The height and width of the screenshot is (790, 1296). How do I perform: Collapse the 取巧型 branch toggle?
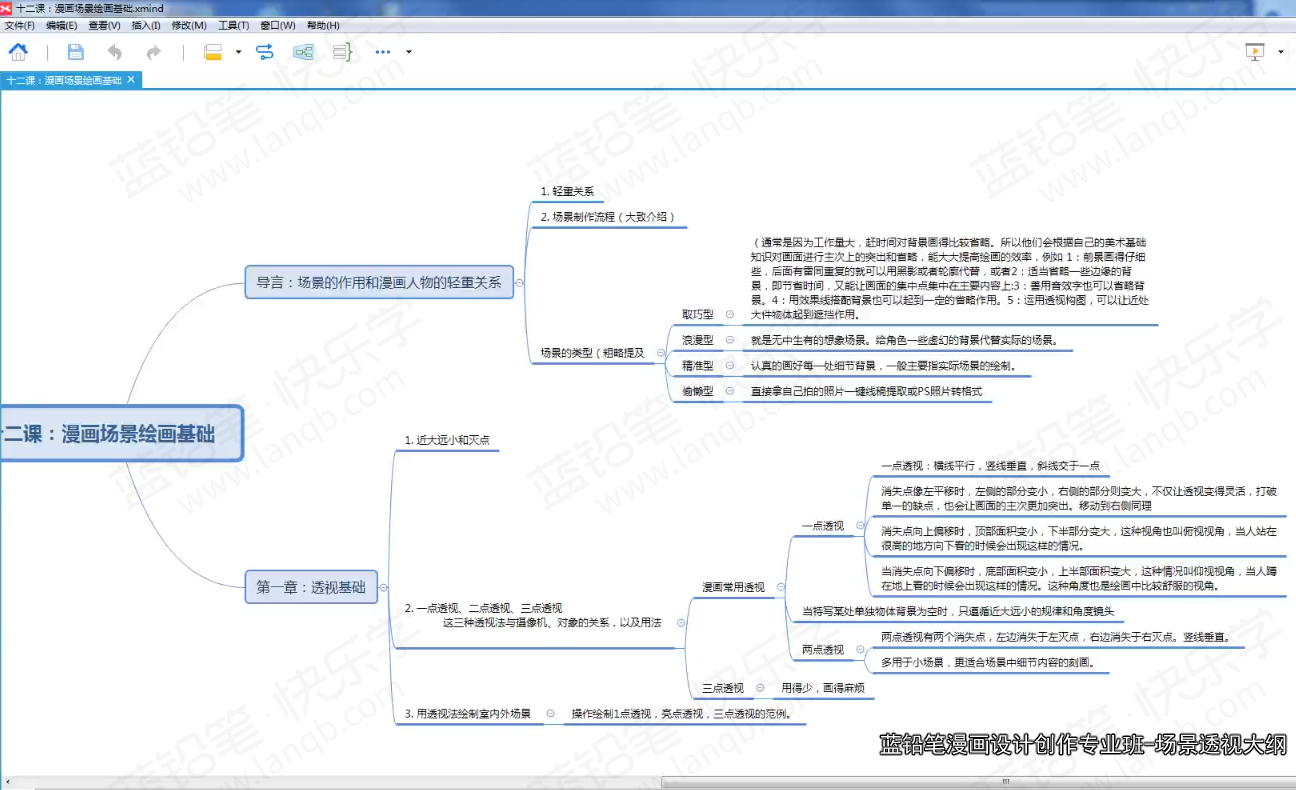pos(729,314)
